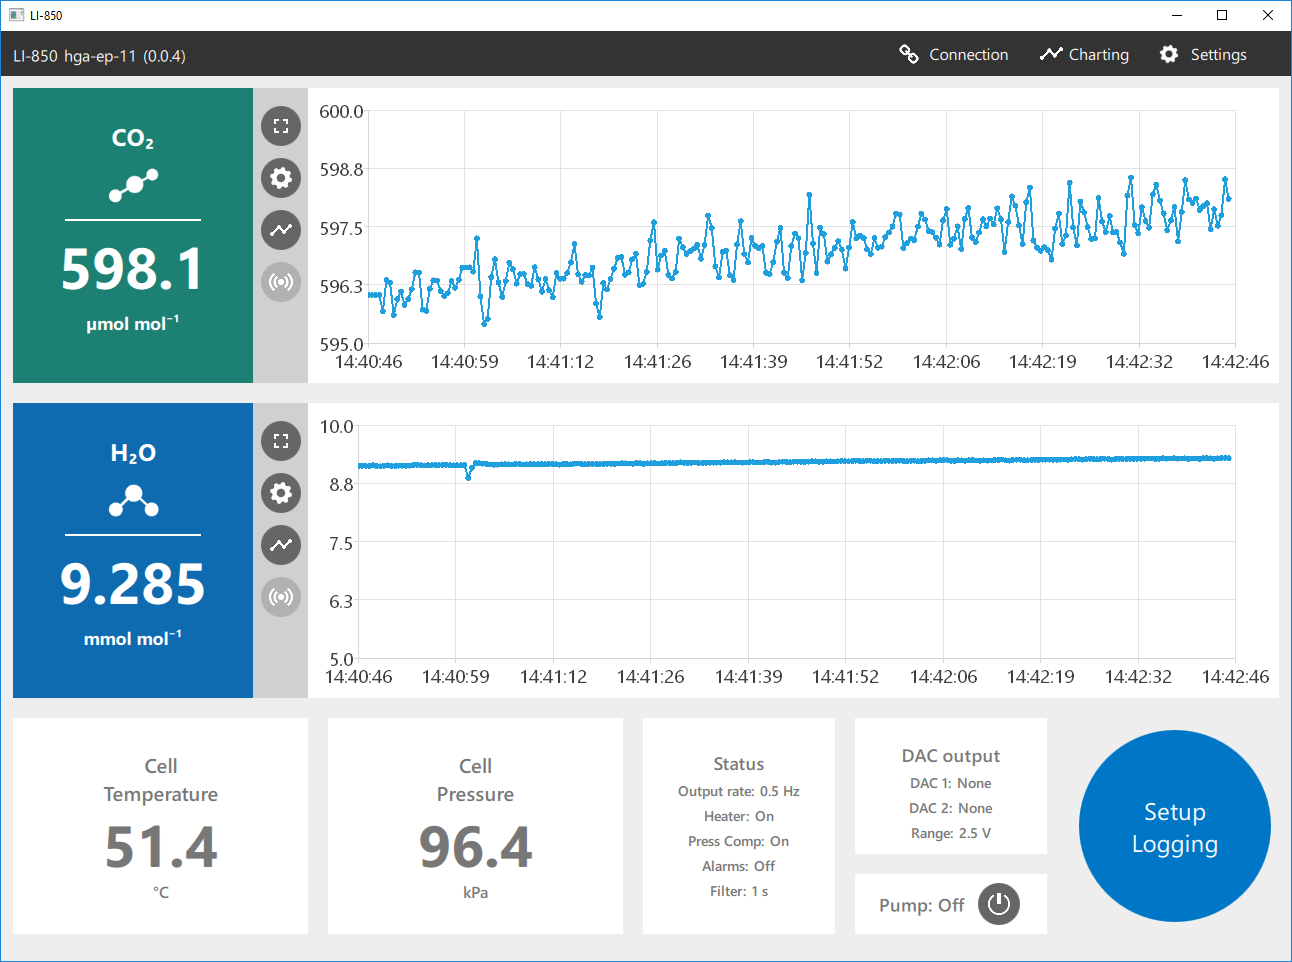The image size is (1292, 962).
Task: Open the Connection menu
Action: [x=954, y=55]
